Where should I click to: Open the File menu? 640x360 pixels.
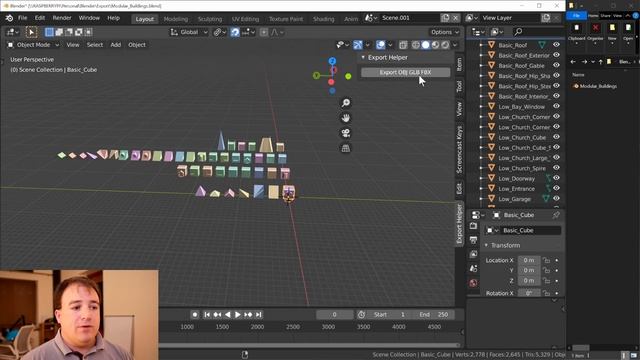pyautogui.click(x=22, y=18)
